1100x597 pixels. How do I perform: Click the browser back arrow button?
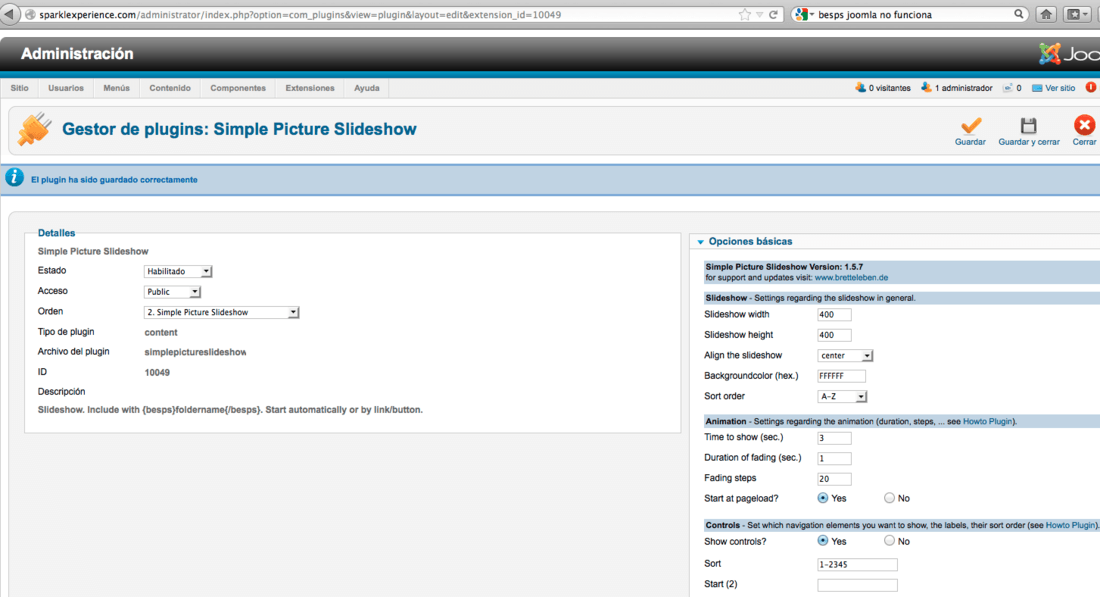pos(8,14)
